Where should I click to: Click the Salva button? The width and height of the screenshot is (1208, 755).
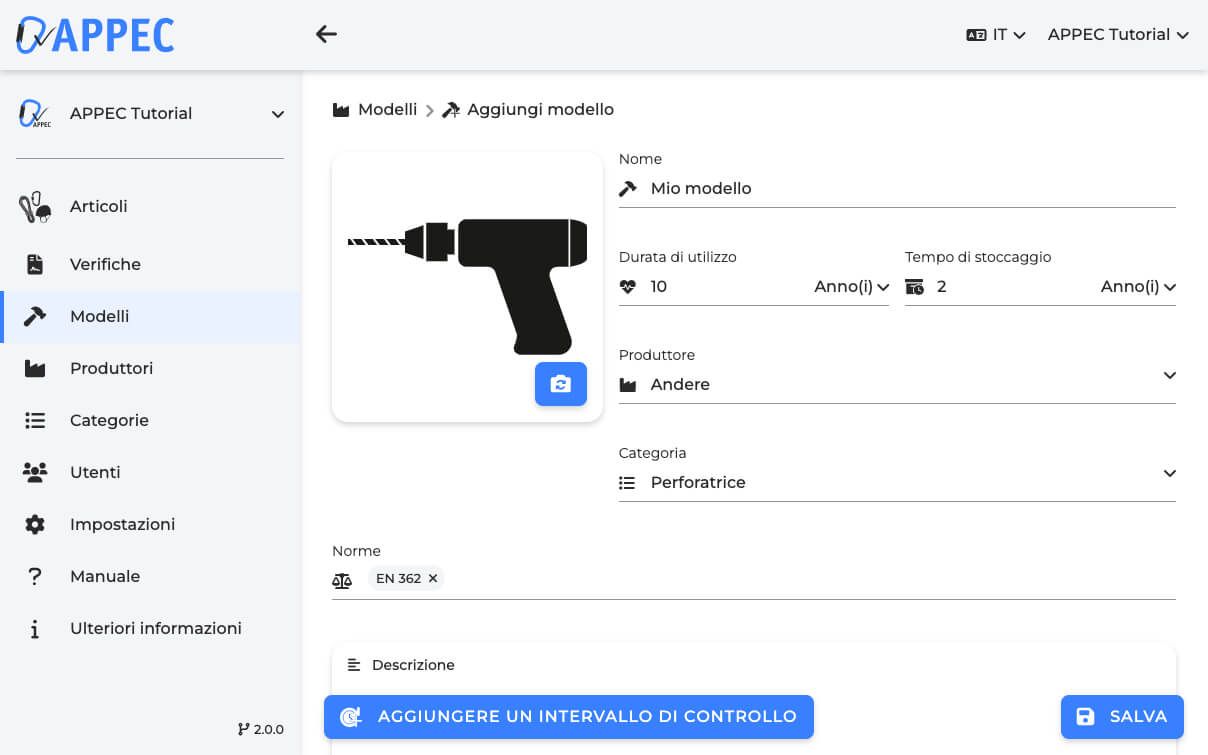[1122, 717]
